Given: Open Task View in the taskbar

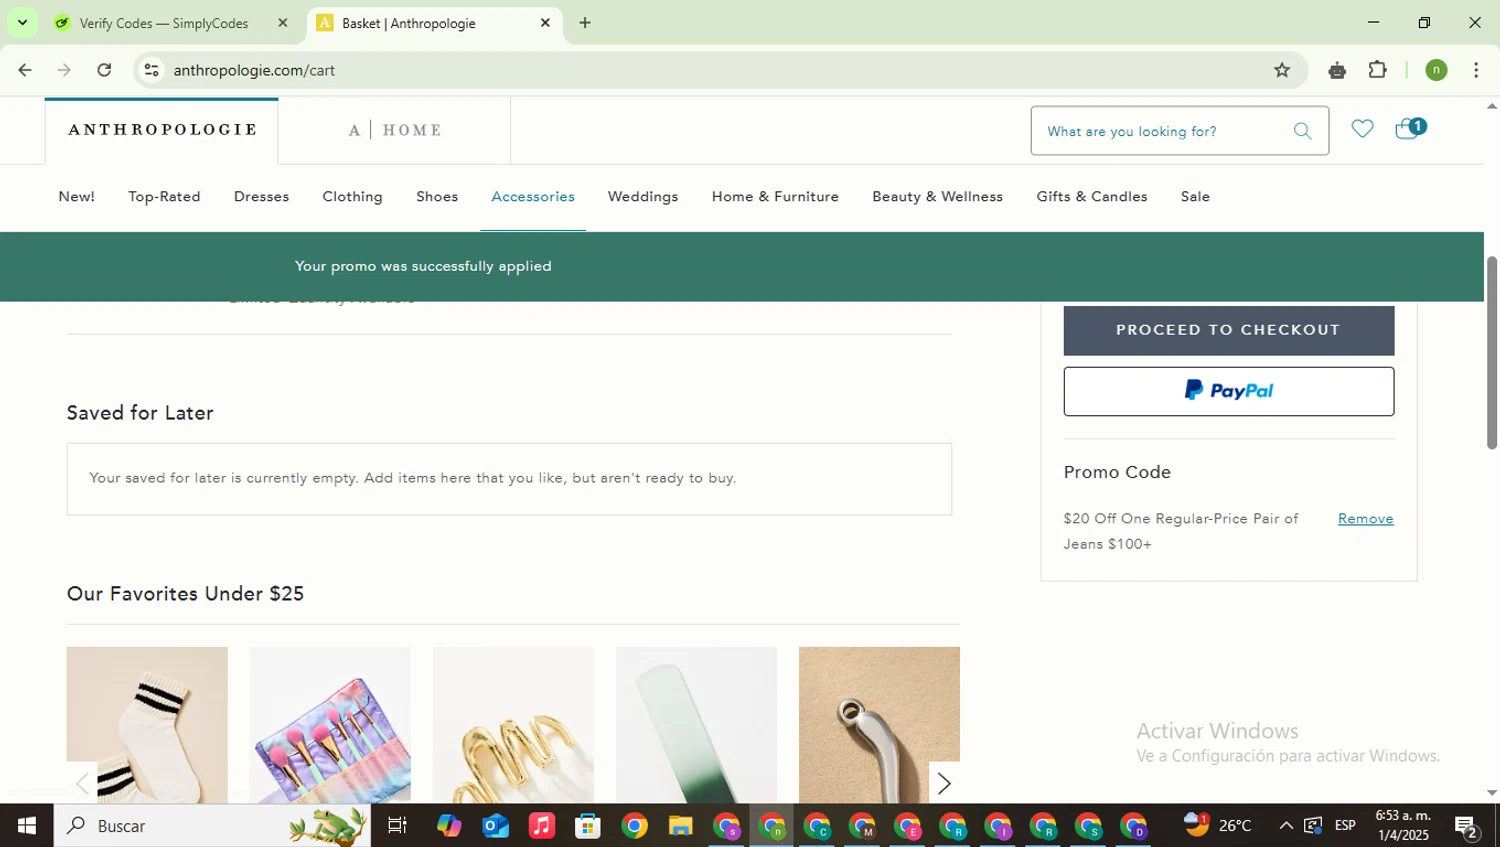Looking at the screenshot, I should pos(397,826).
